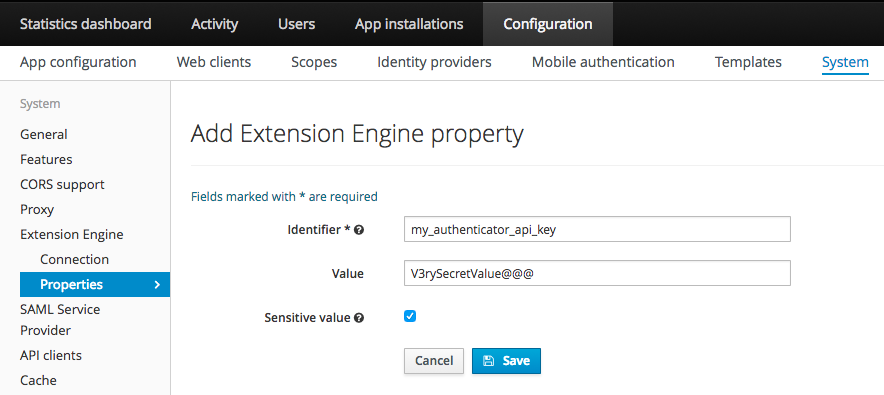Focus the Identifier input field
This screenshot has width=884, height=395.
coord(597,229)
